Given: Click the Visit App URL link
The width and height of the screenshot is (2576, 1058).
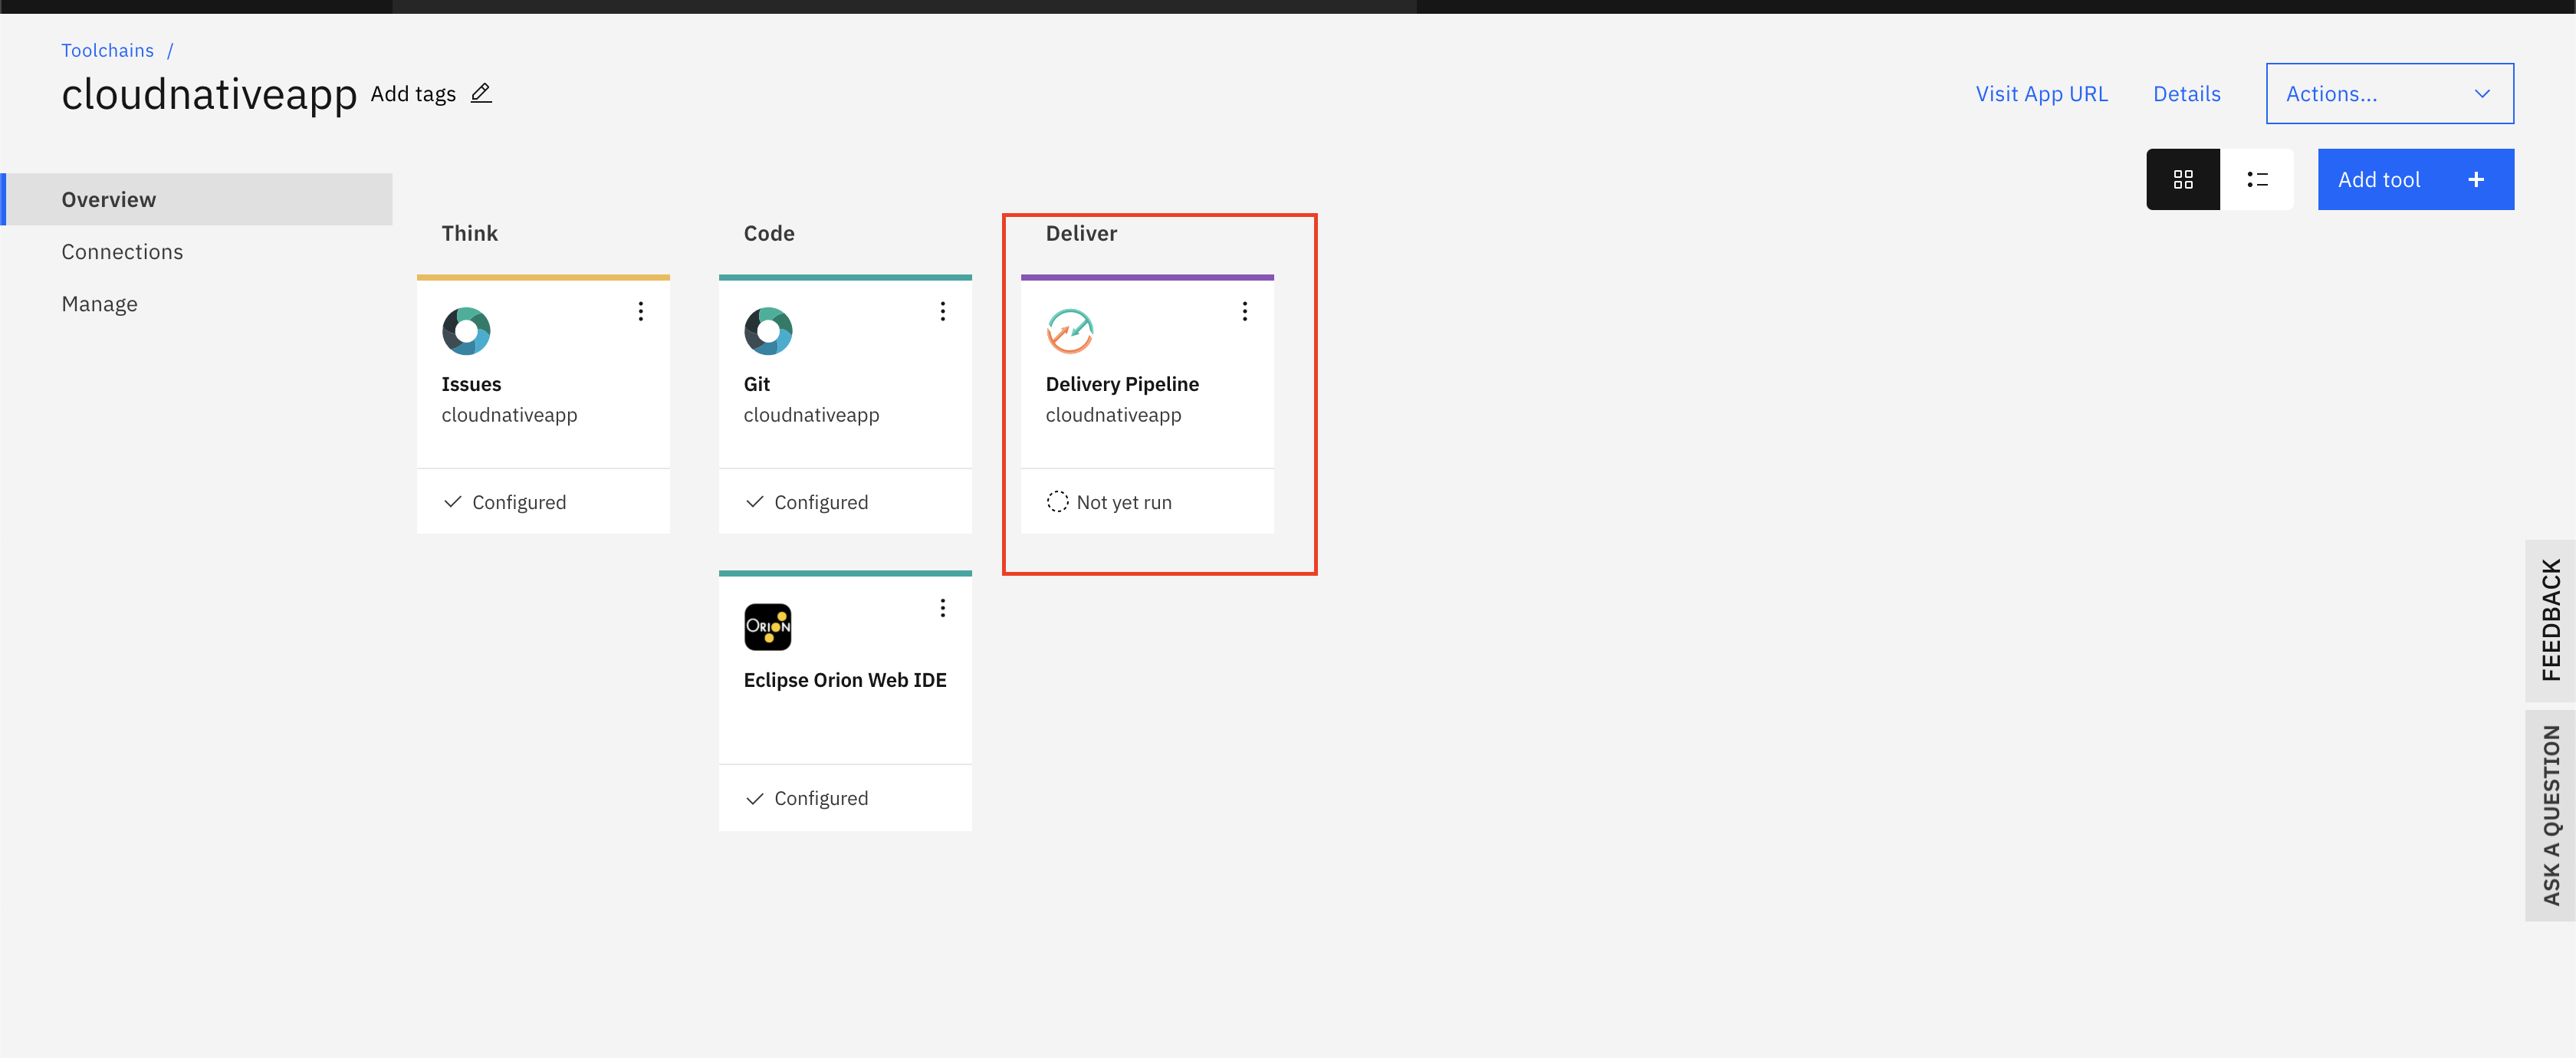Looking at the screenshot, I should [x=2041, y=94].
